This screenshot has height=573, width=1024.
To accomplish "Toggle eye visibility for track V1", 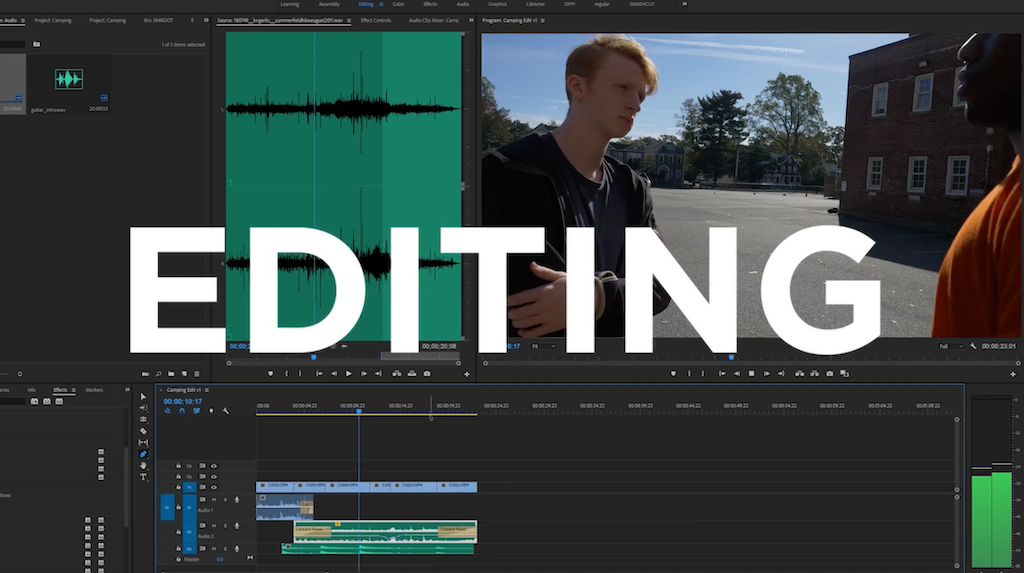I will click(x=213, y=488).
